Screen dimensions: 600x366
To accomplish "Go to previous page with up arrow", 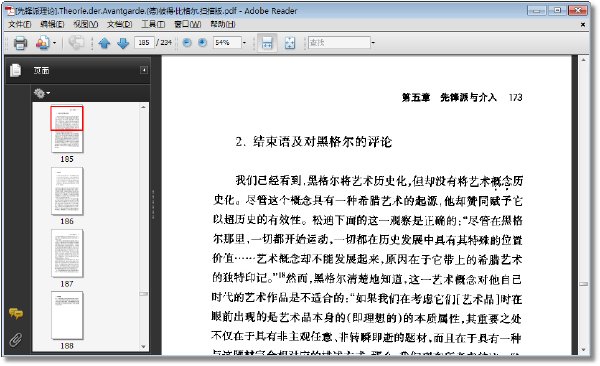I will (x=104, y=43).
